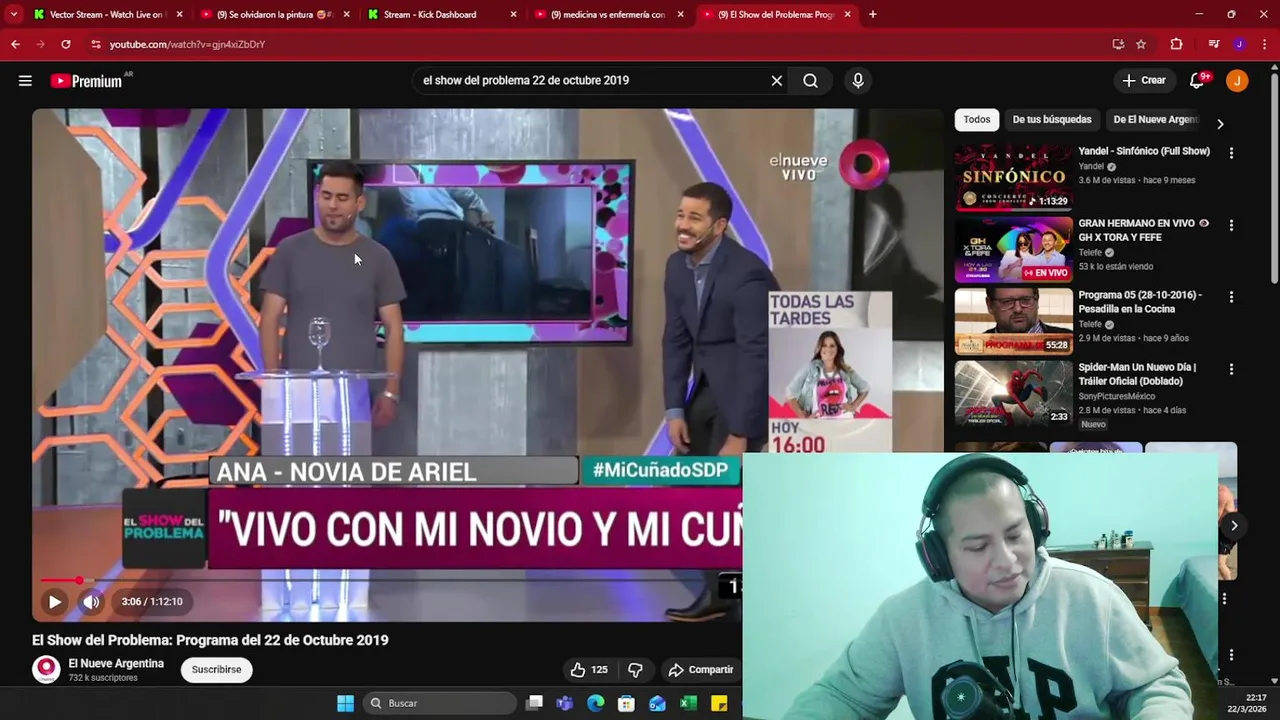Install app icon in address bar
Image resolution: width=1280 pixels, height=720 pixels.
coord(1118,44)
